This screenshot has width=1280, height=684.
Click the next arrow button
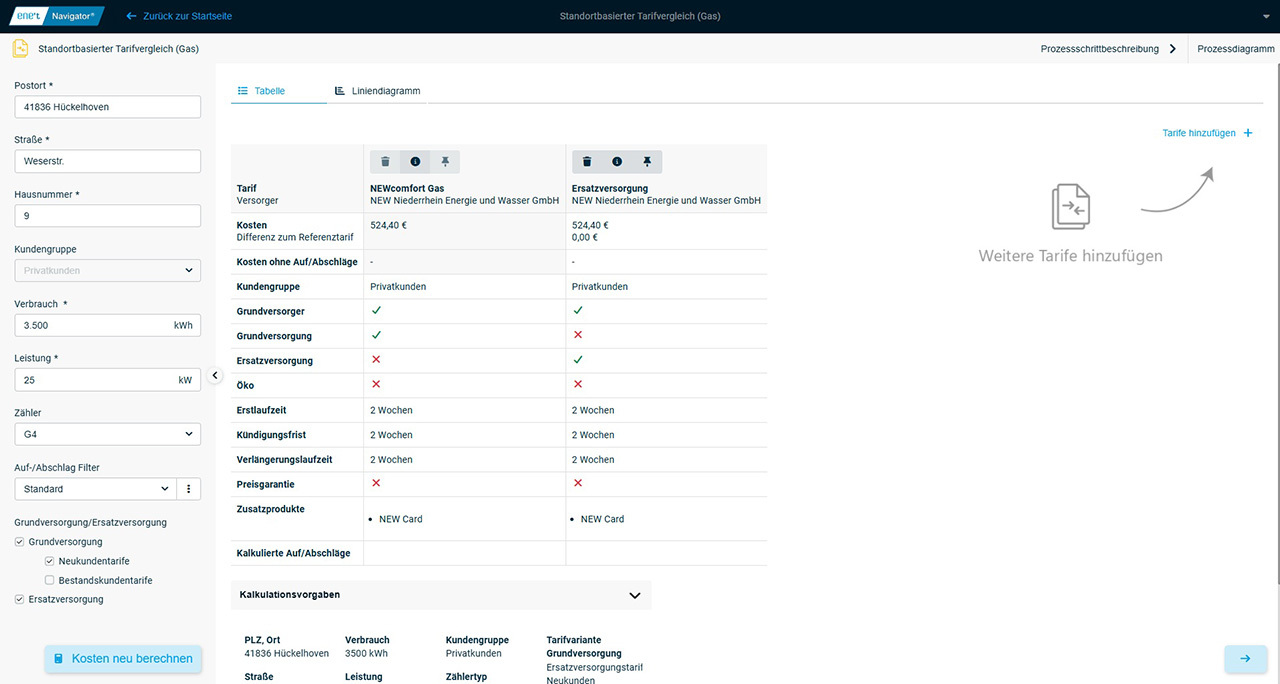[1245, 659]
